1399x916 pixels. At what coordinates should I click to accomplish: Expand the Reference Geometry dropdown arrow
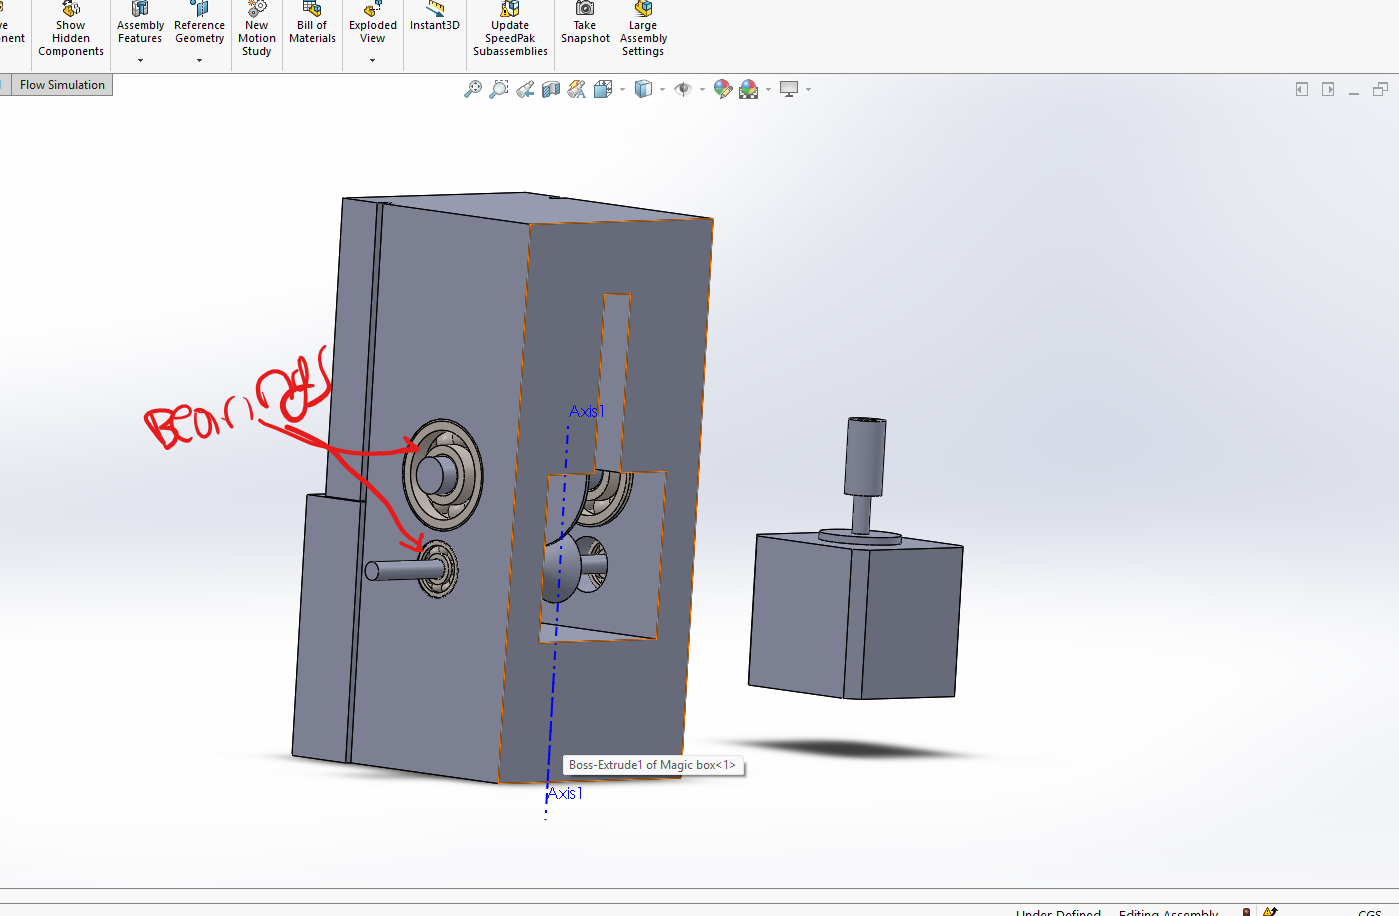tap(199, 60)
